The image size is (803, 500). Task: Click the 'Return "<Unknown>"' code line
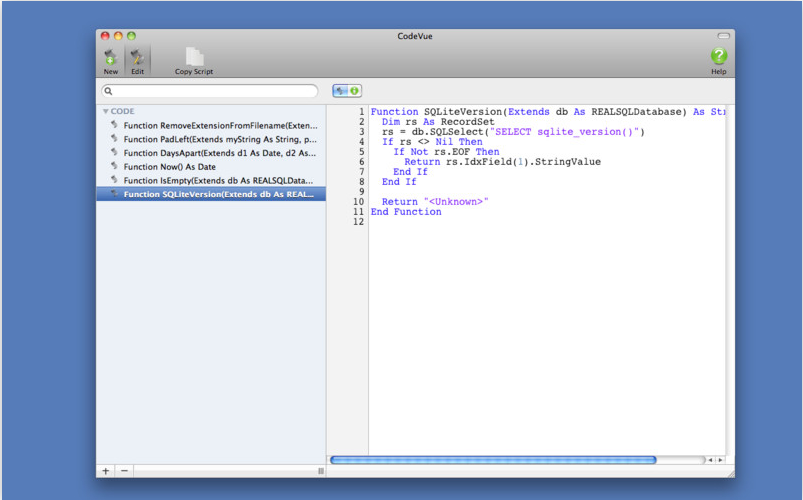(x=435, y=202)
